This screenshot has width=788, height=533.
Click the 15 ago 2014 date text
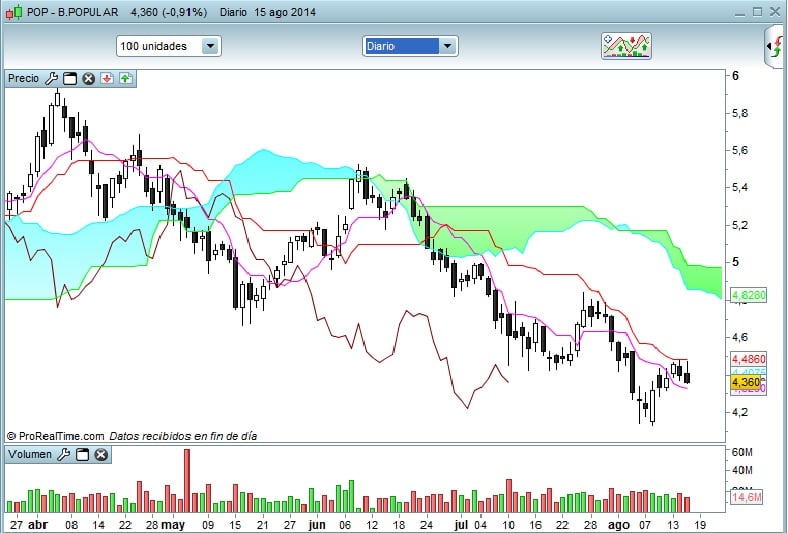click(x=285, y=12)
